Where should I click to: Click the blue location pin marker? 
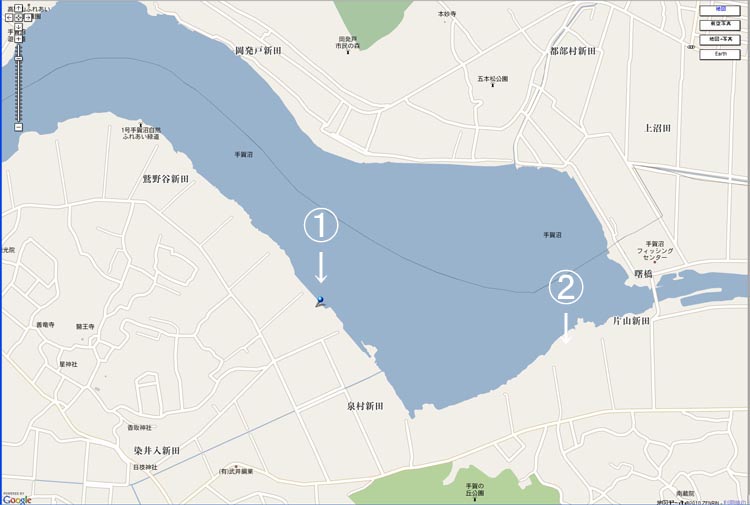click(320, 301)
